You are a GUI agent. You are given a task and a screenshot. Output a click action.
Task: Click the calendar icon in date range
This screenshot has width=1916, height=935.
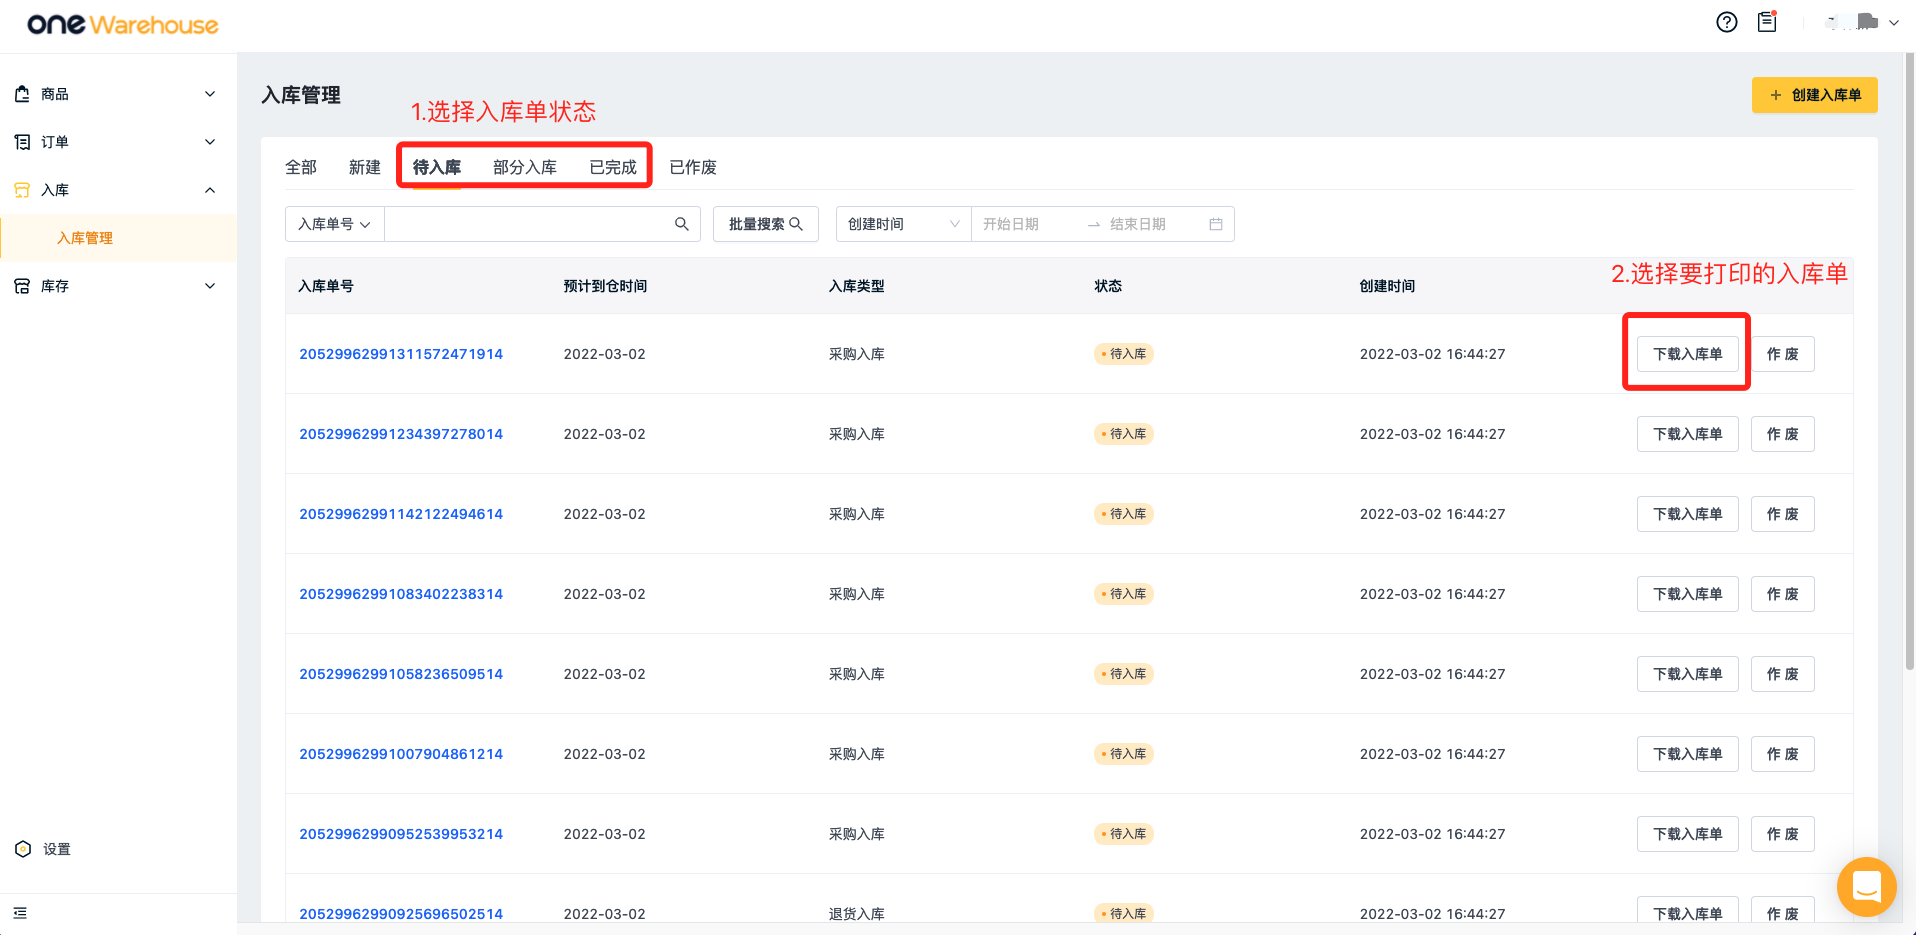1216,224
